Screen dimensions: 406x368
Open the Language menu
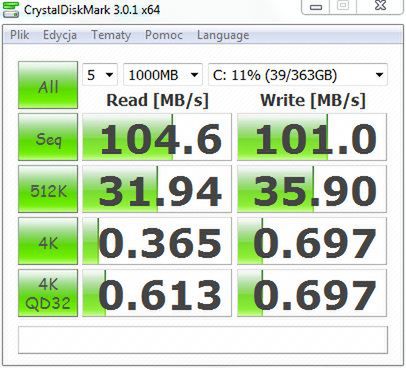[x=223, y=35]
